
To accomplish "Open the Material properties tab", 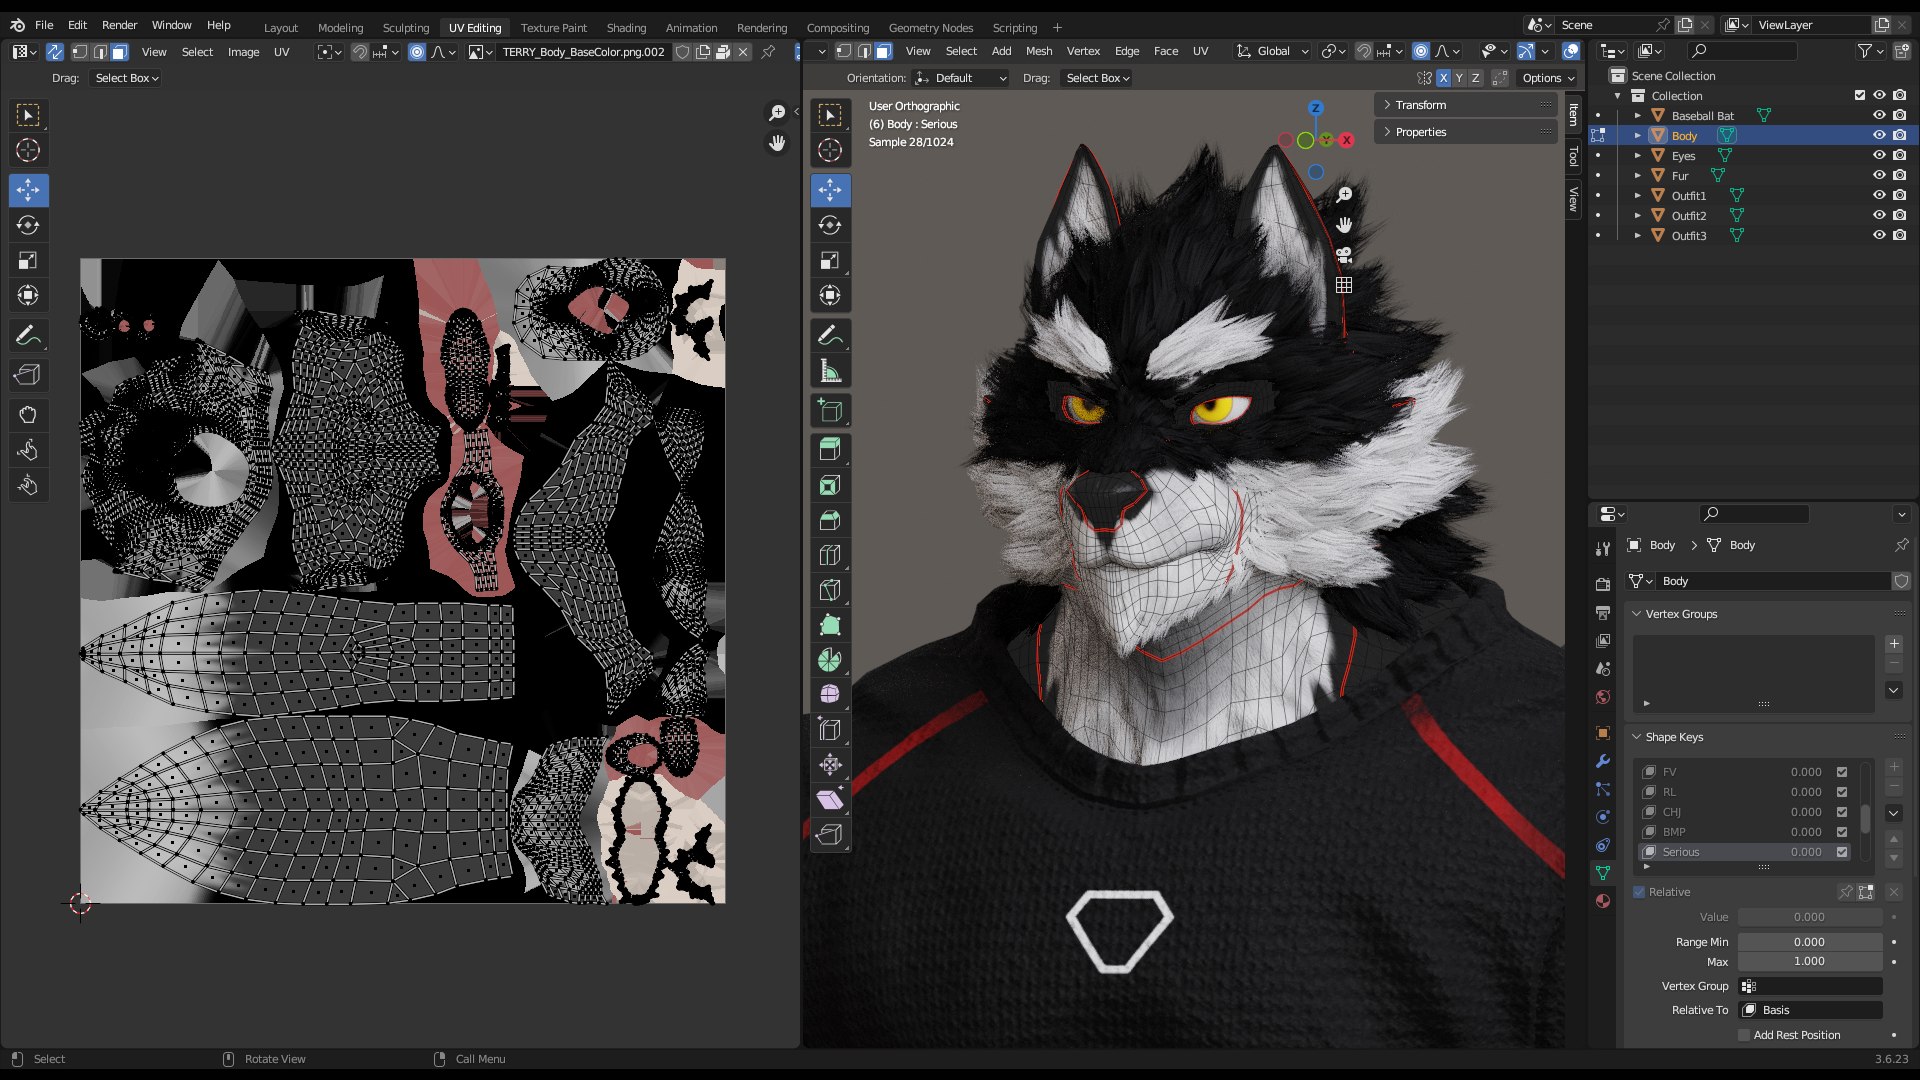I will (x=1603, y=901).
